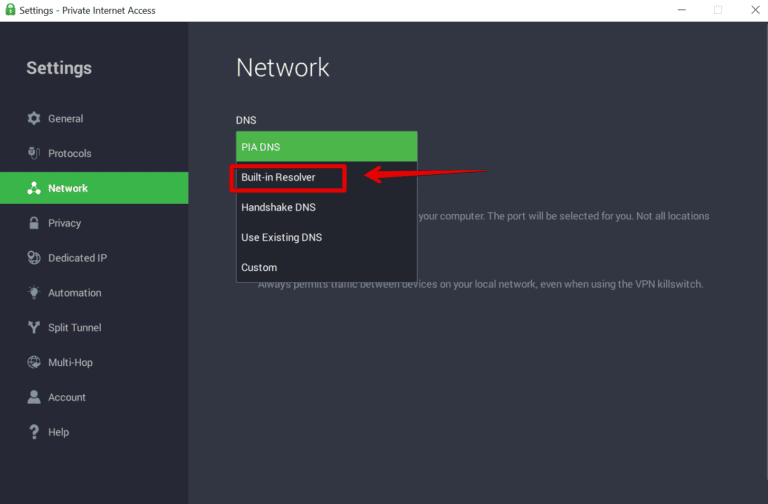Click the Account person icon
The height and width of the screenshot is (504, 768).
click(x=33, y=397)
